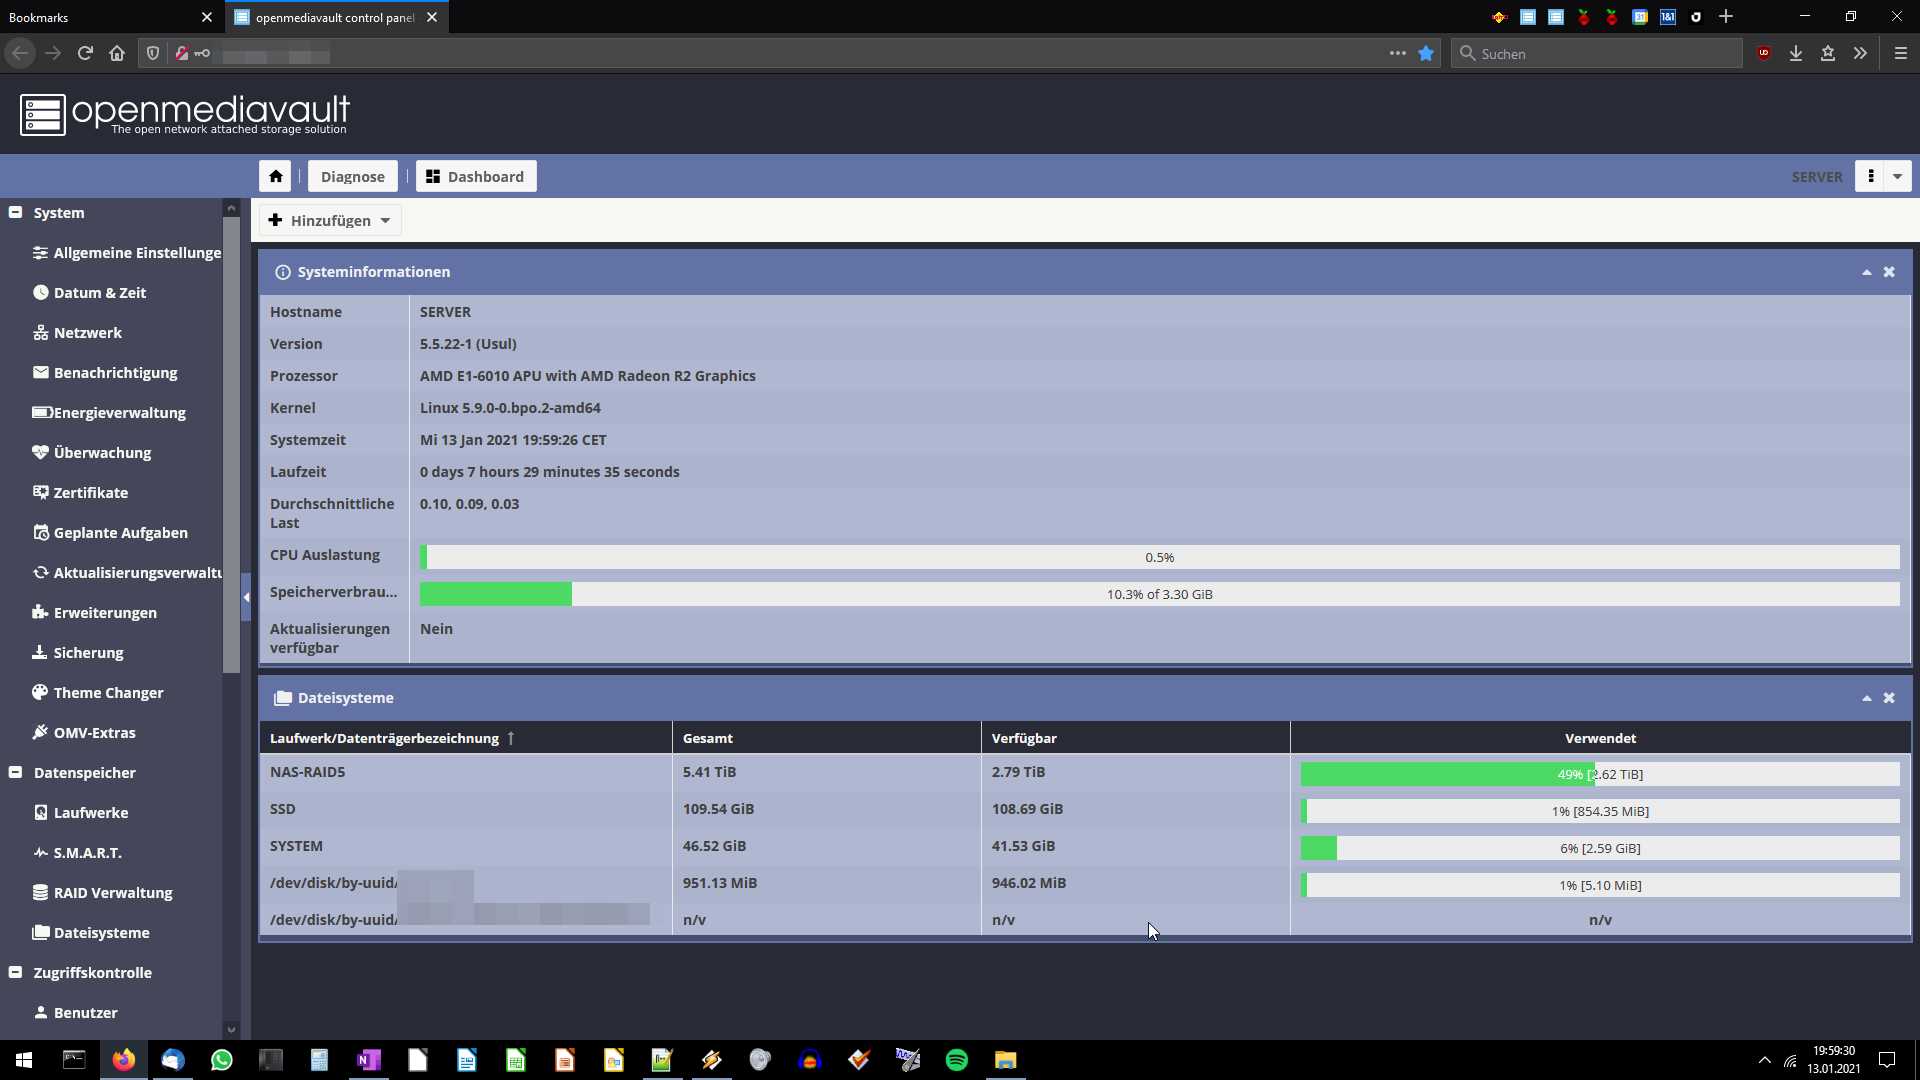Viewport: 1920px width, 1080px height.
Task: Collapse the Systeminformationen panel
Action: tap(1866, 272)
